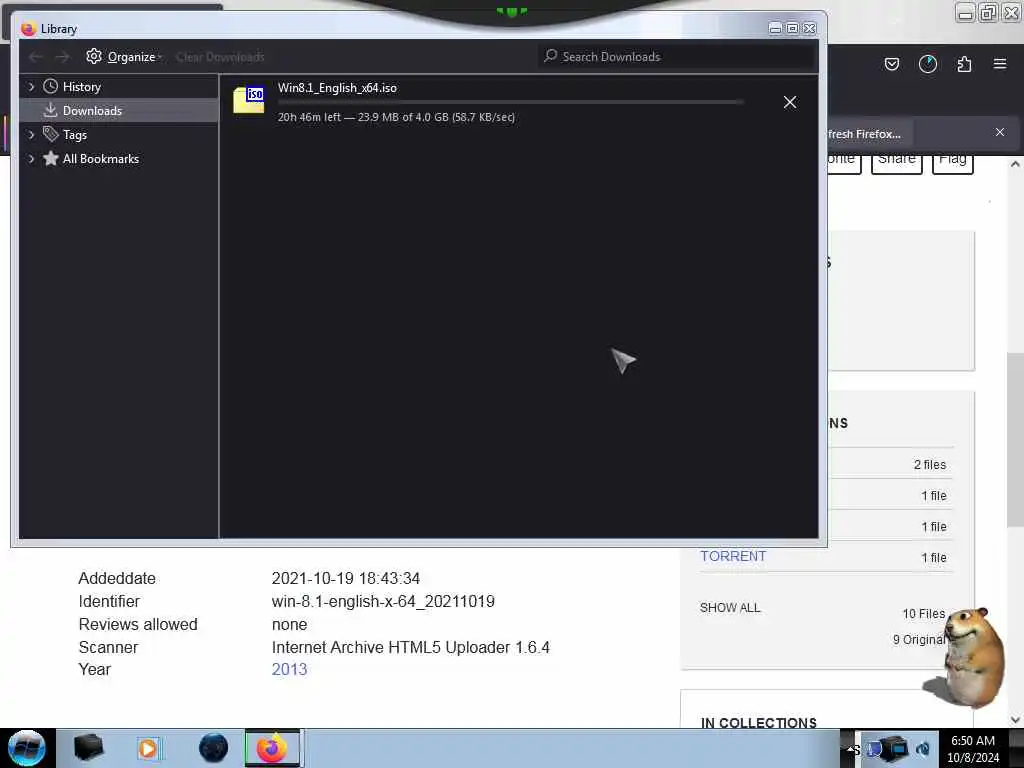Click the Win8.1_English_x64.iso file name
Image resolution: width=1024 pixels, height=768 pixels.
coord(337,88)
